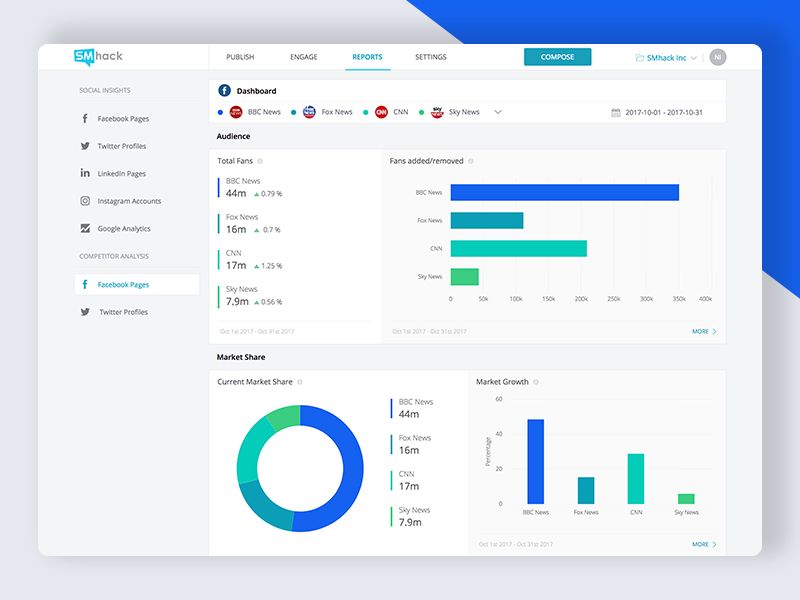
Task: Open Twitter Profiles under Social Insights
Action: (121, 146)
